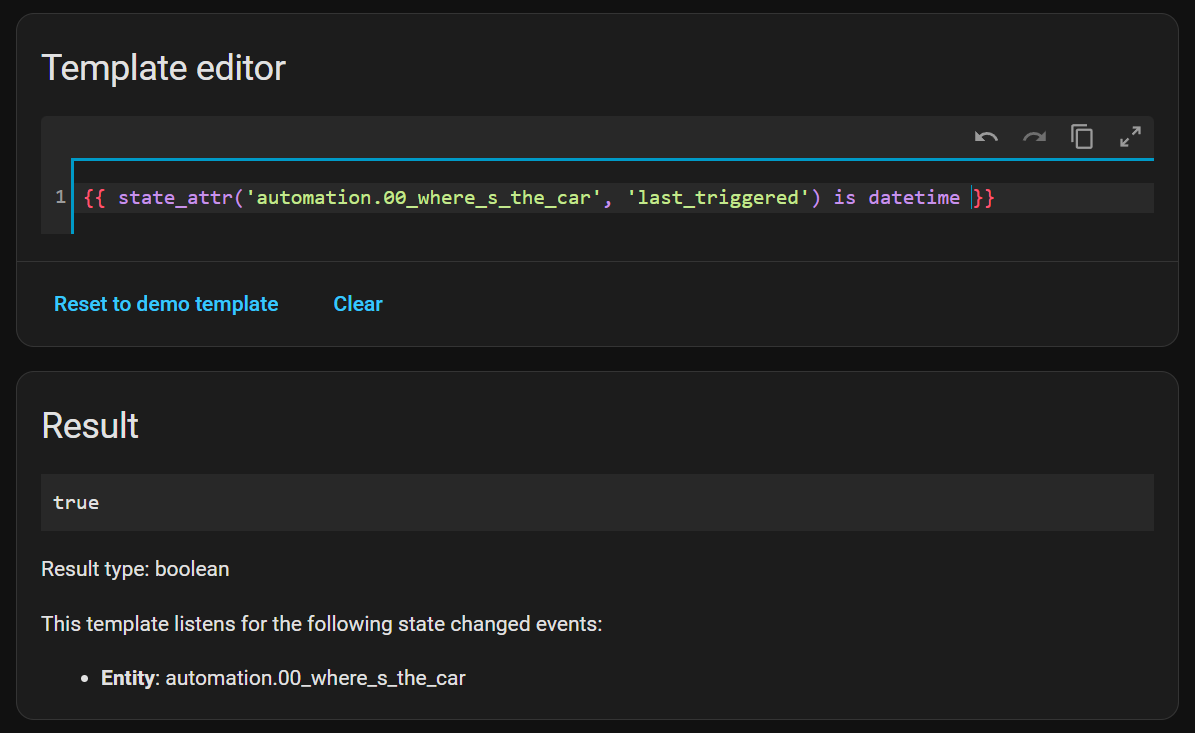Click the 'true' result output box
Image resolution: width=1195 pixels, height=733 pixels.
[x=597, y=502]
